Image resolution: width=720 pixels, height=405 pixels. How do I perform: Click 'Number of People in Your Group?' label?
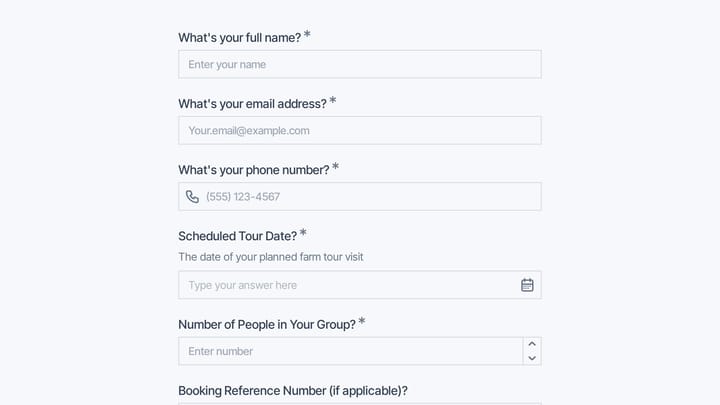coord(267,325)
